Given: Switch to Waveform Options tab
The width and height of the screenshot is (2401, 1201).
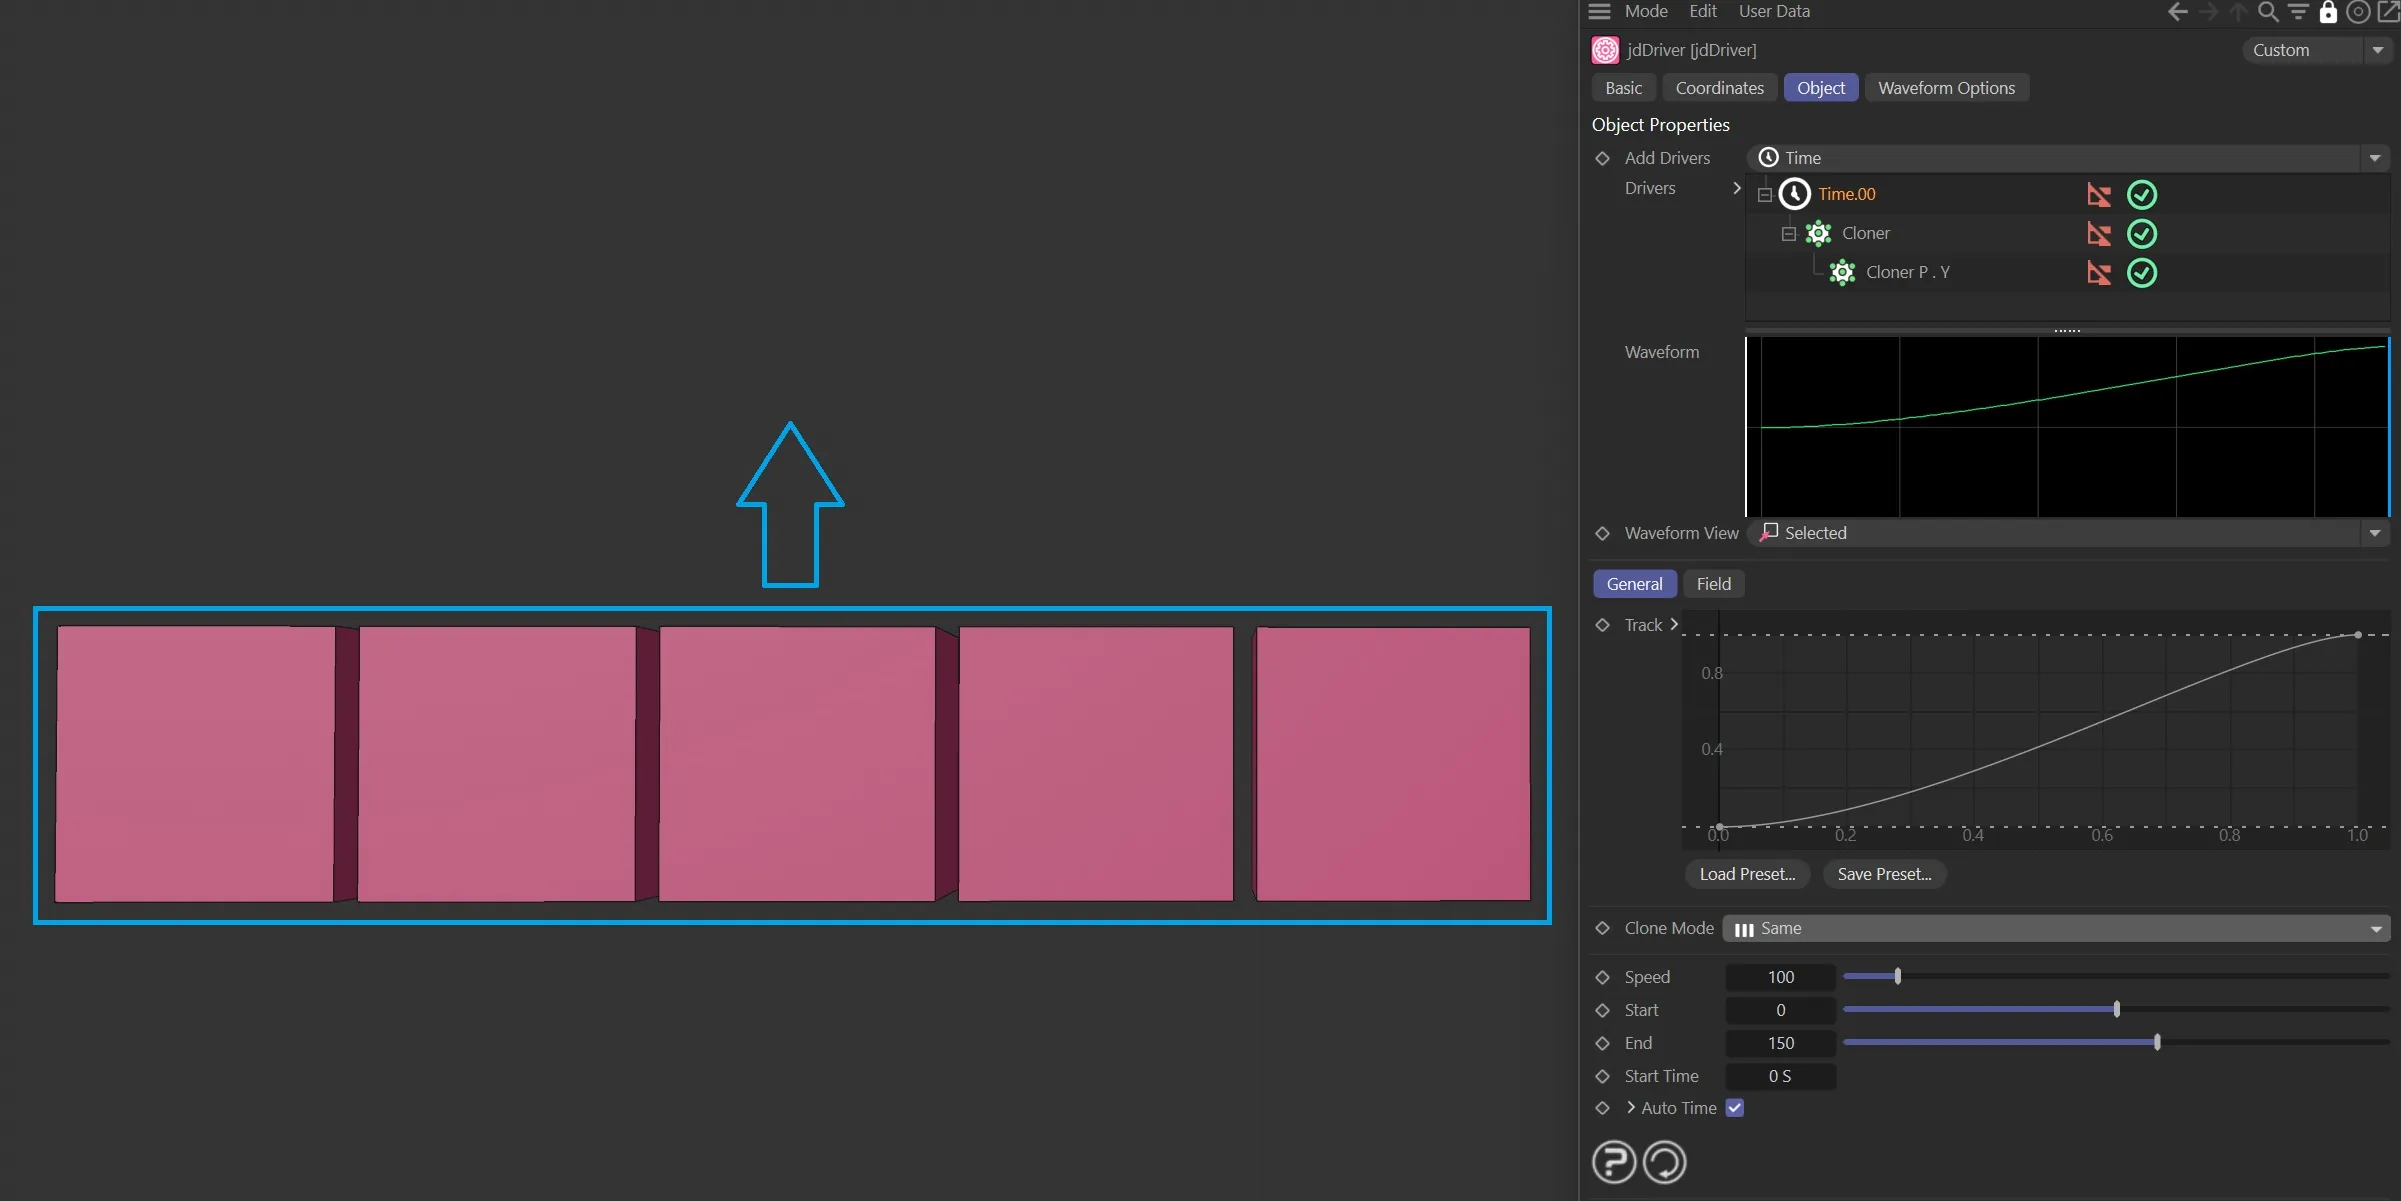Looking at the screenshot, I should [1946, 88].
